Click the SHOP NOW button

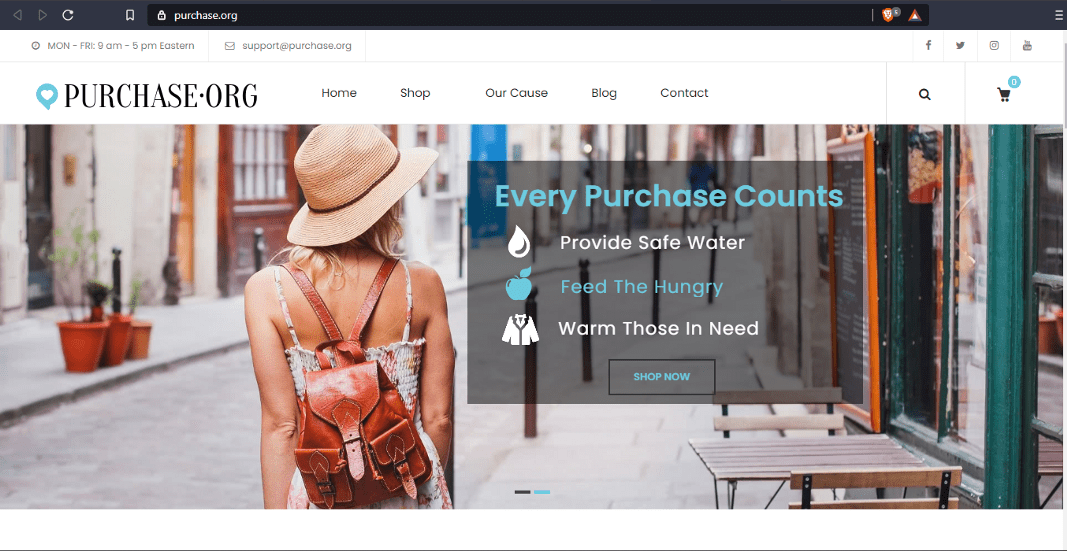coord(661,377)
